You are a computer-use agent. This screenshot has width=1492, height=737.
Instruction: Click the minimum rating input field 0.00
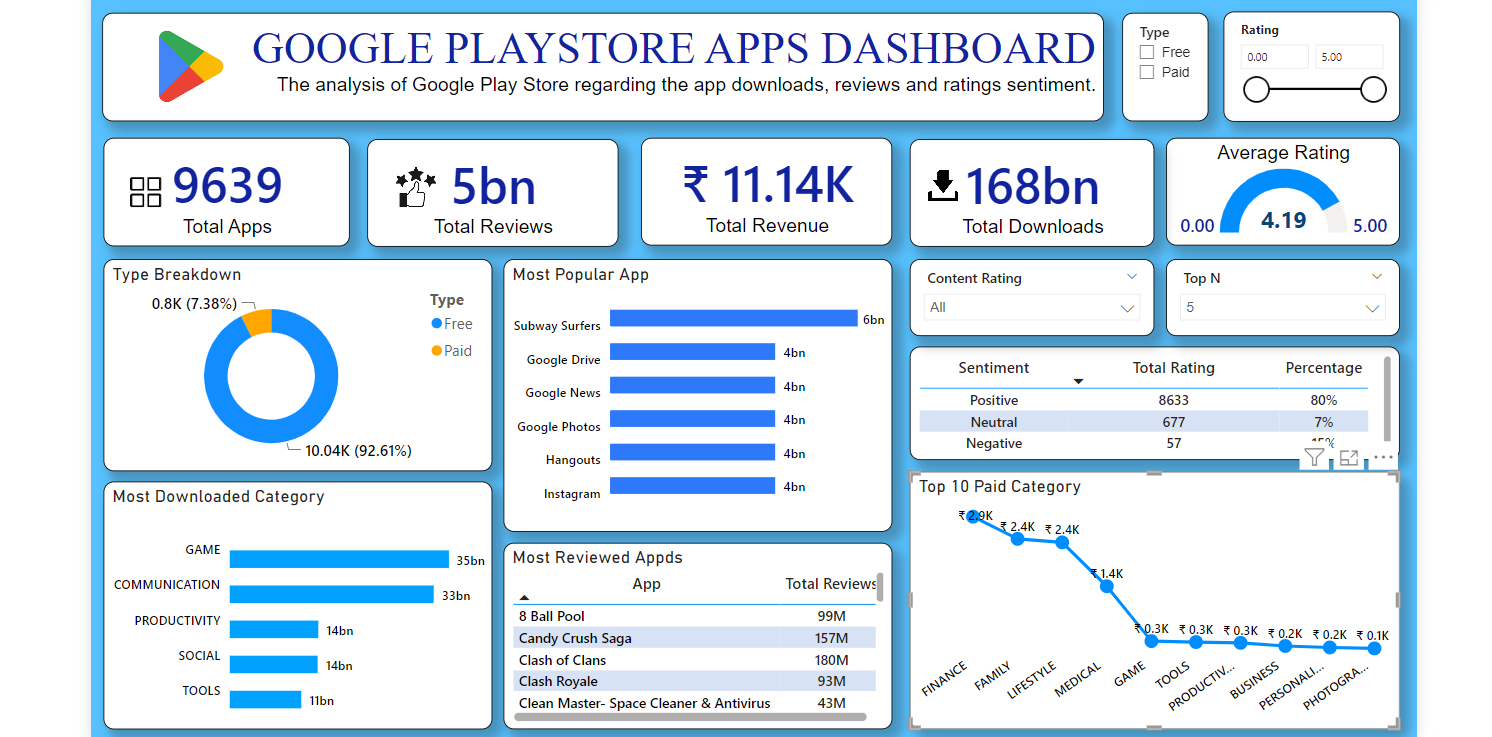click(1273, 57)
